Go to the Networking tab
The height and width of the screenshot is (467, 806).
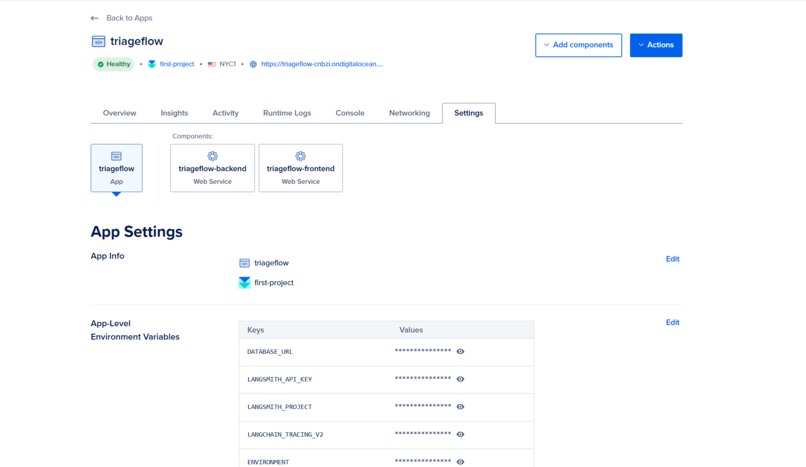(409, 113)
